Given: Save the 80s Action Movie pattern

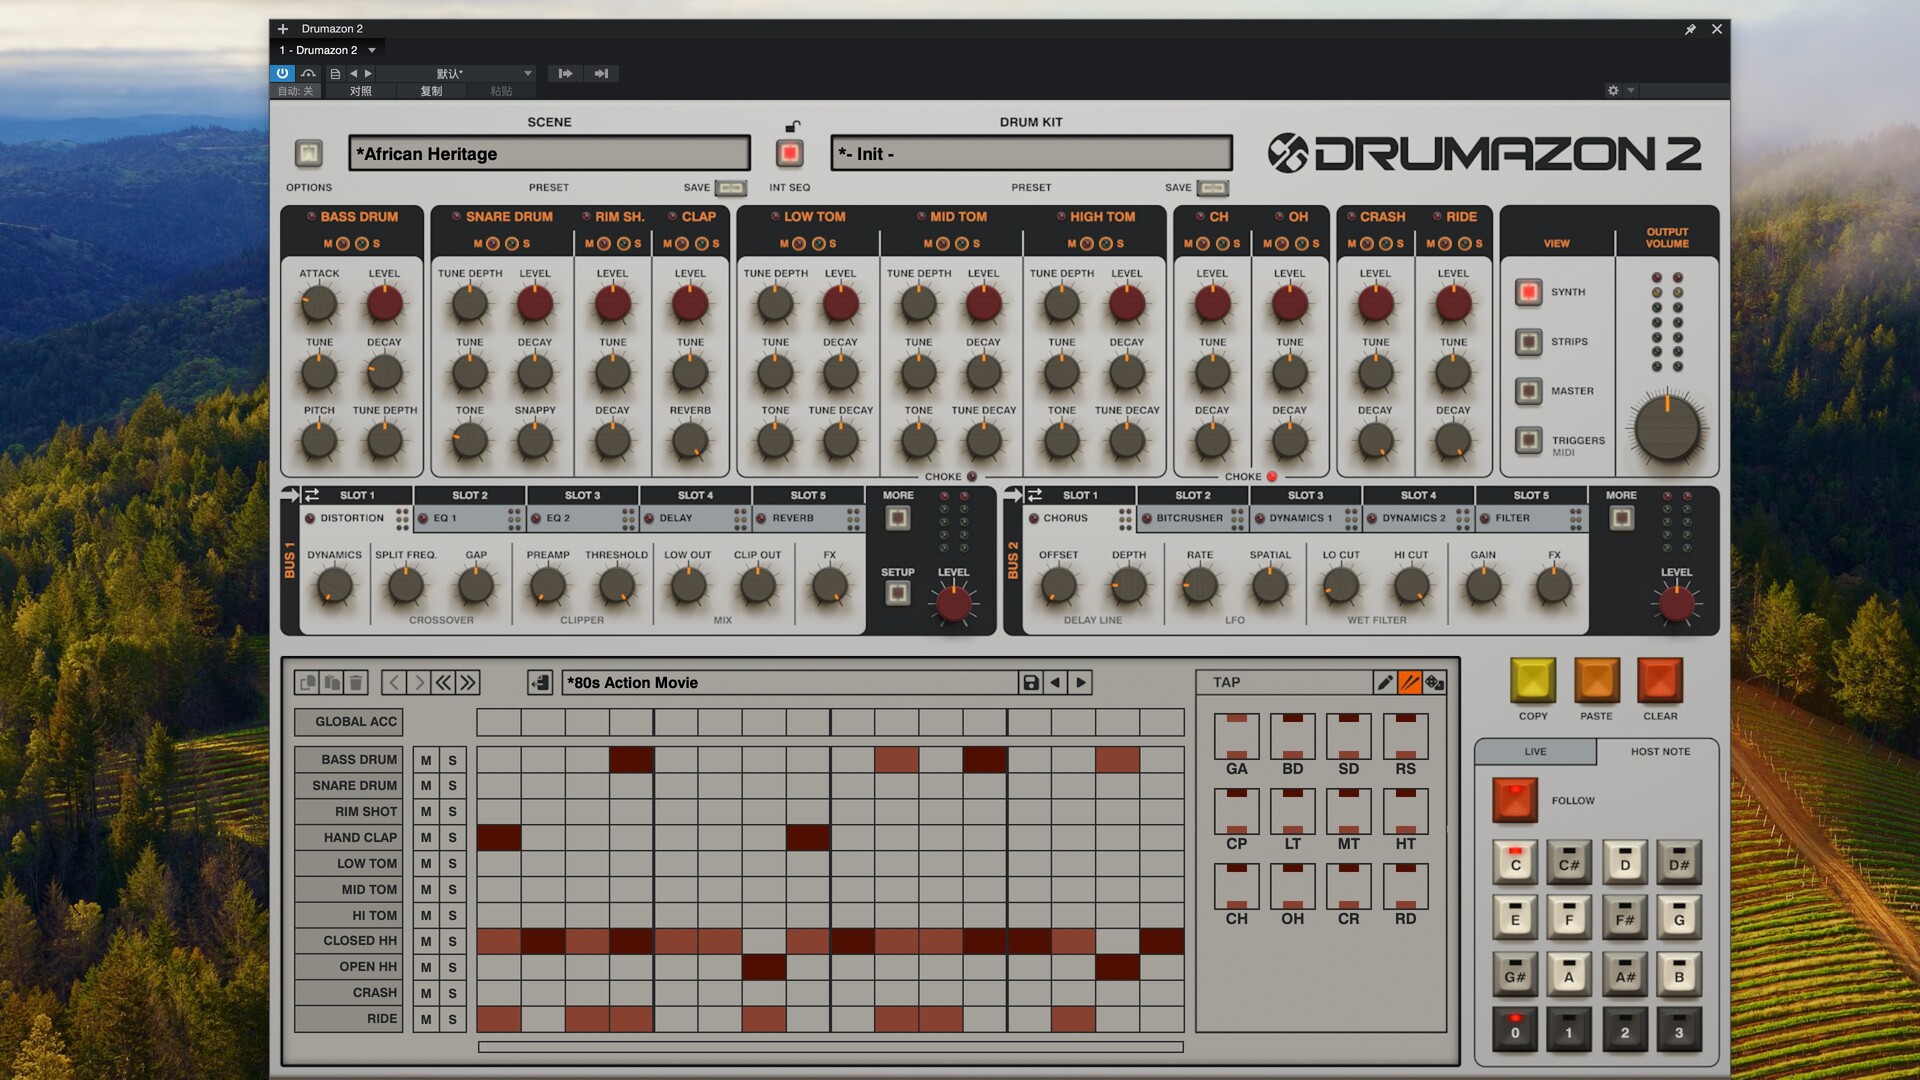Looking at the screenshot, I should tap(1030, 683).
